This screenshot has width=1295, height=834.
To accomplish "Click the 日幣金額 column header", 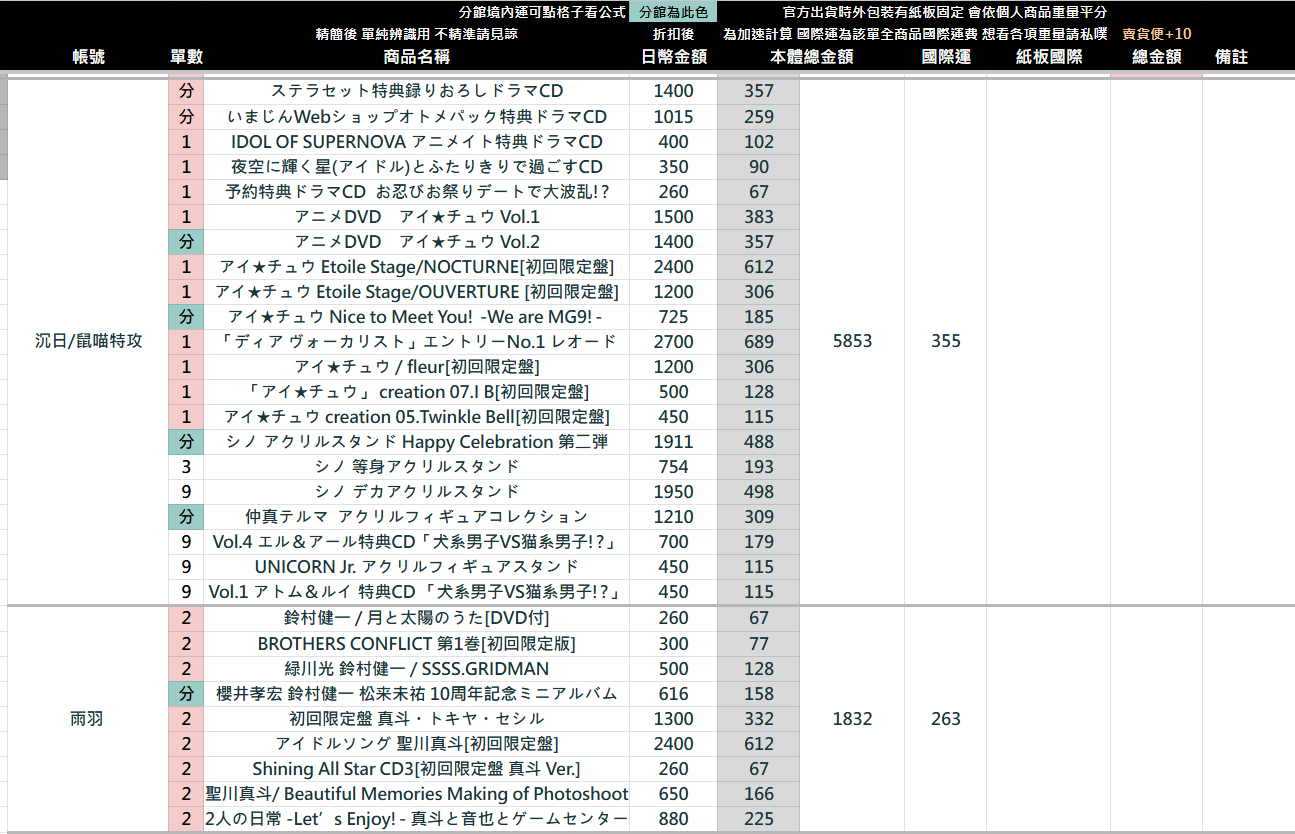I will click(673, 57).
